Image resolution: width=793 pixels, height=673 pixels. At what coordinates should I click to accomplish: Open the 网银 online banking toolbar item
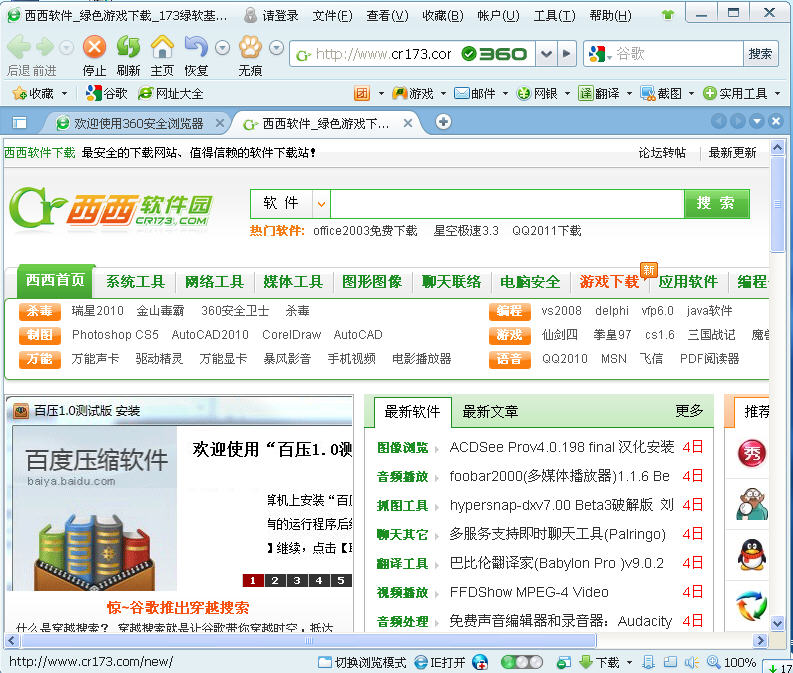tap(537, 94)
